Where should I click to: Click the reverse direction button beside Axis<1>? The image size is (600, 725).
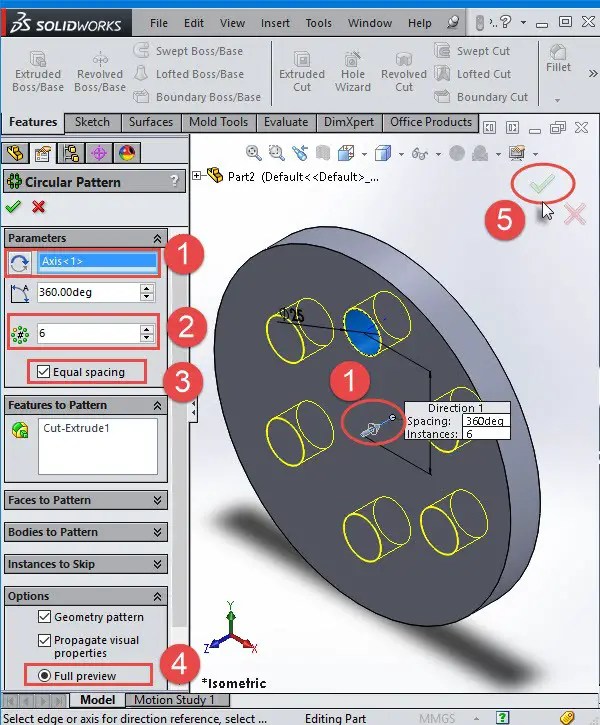(x=19, y=263)
